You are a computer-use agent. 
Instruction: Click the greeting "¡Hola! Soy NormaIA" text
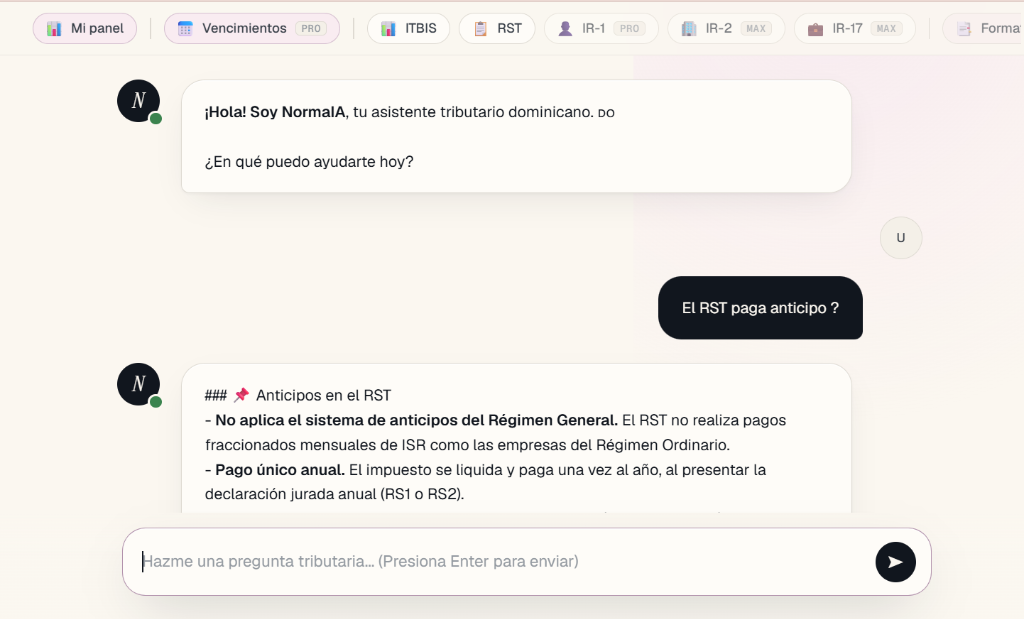275,112
